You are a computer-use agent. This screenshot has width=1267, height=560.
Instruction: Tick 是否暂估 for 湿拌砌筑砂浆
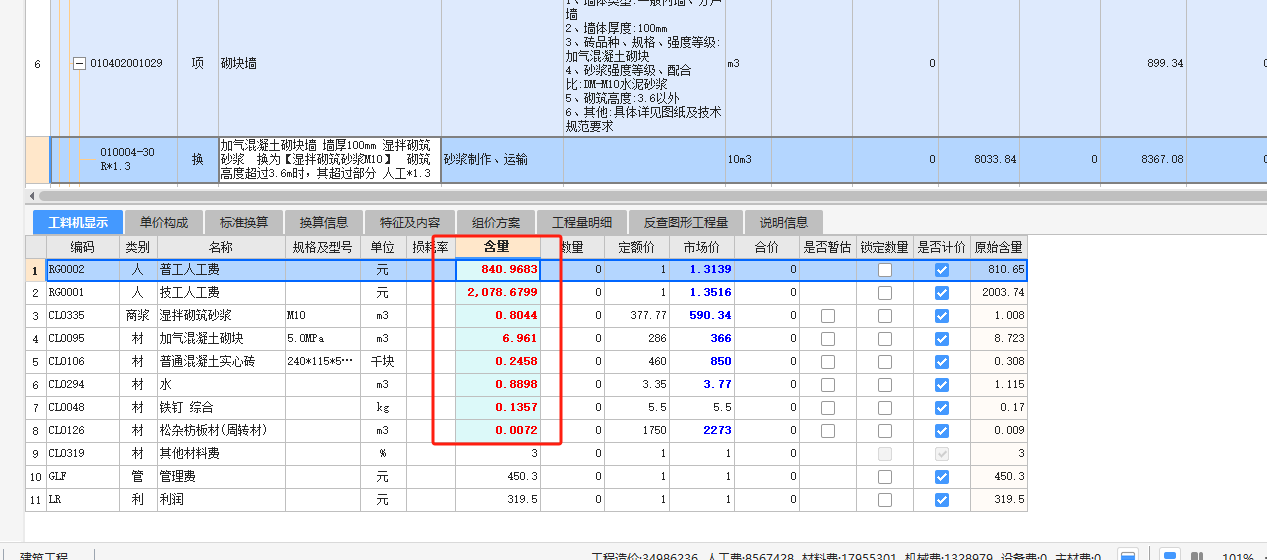[x=828, y=316]
